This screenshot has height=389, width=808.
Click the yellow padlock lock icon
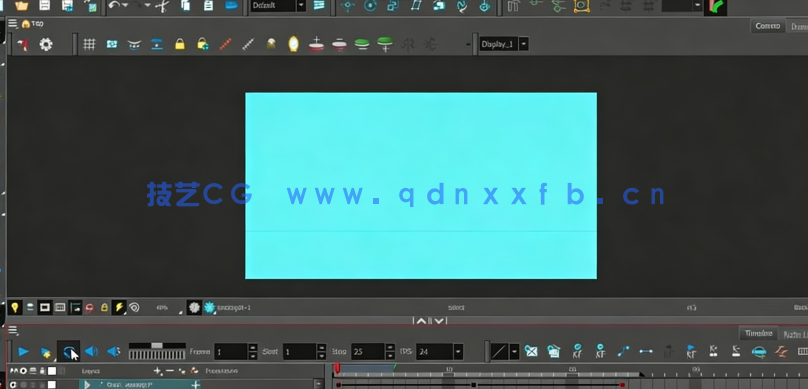(179, 44)
